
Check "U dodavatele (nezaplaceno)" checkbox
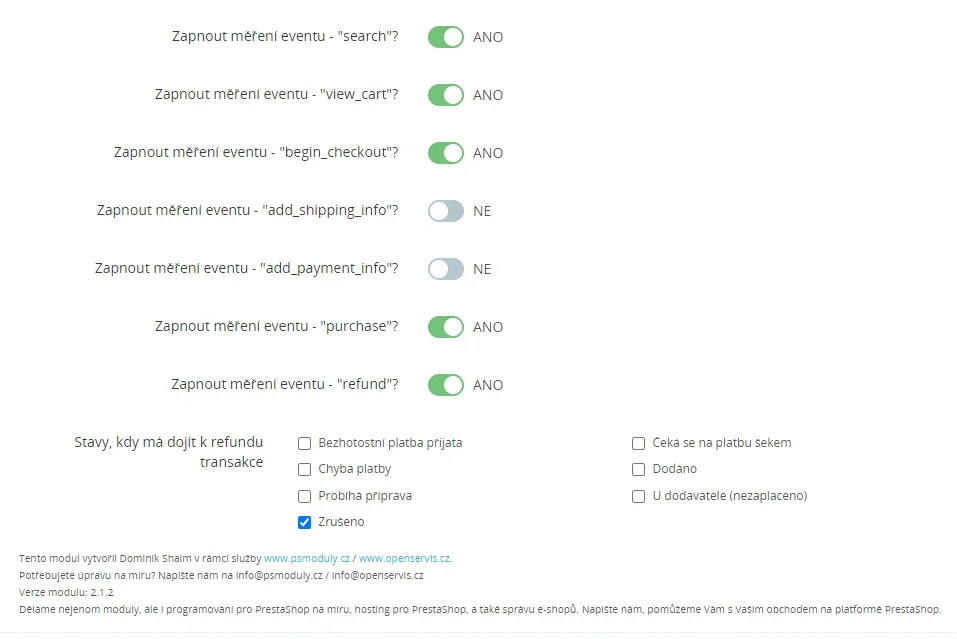tap(638, 496)
